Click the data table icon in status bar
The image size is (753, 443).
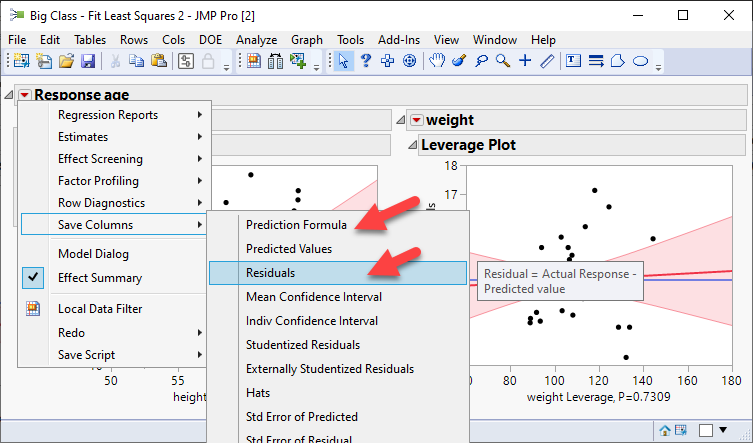click(x=680, y=431)
